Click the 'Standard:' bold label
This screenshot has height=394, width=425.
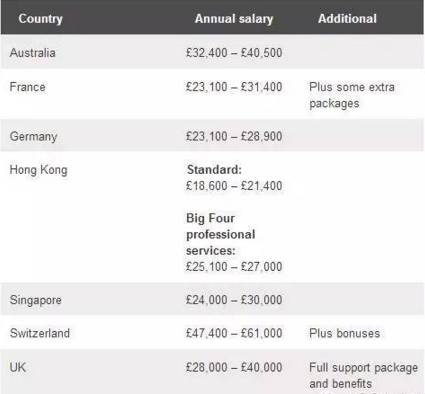click(x=214, y=169)
